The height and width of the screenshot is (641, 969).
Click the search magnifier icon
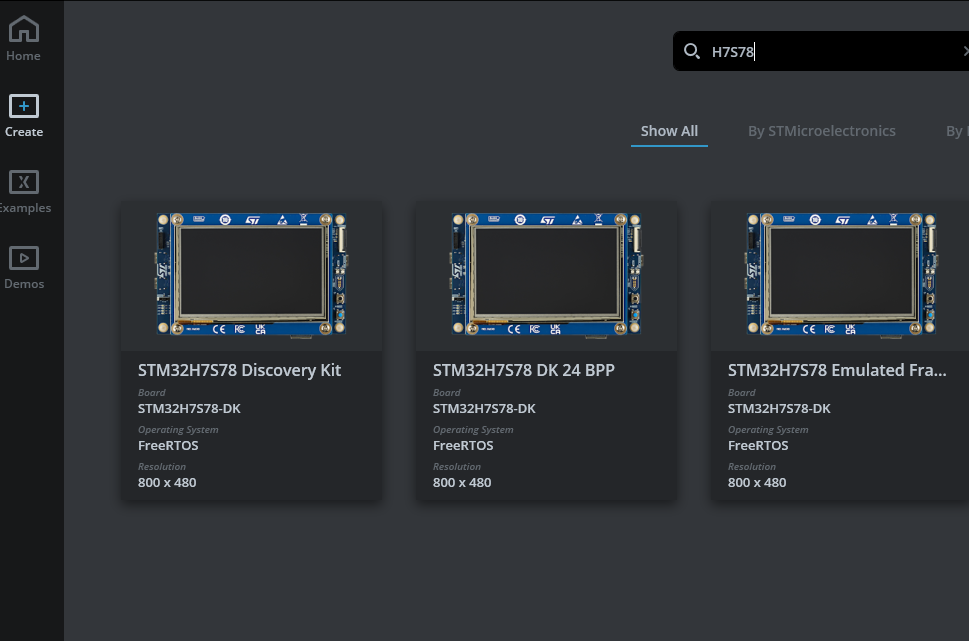point(691,51)
